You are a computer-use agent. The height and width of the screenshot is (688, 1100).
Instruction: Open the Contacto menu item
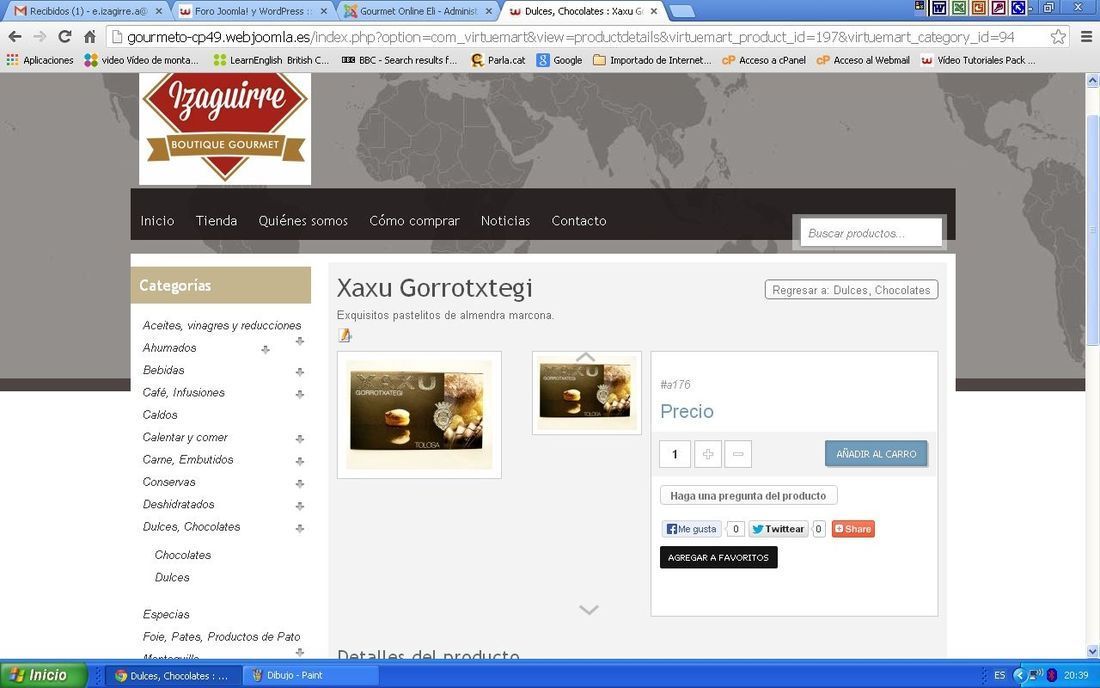(x=579, y=221)
